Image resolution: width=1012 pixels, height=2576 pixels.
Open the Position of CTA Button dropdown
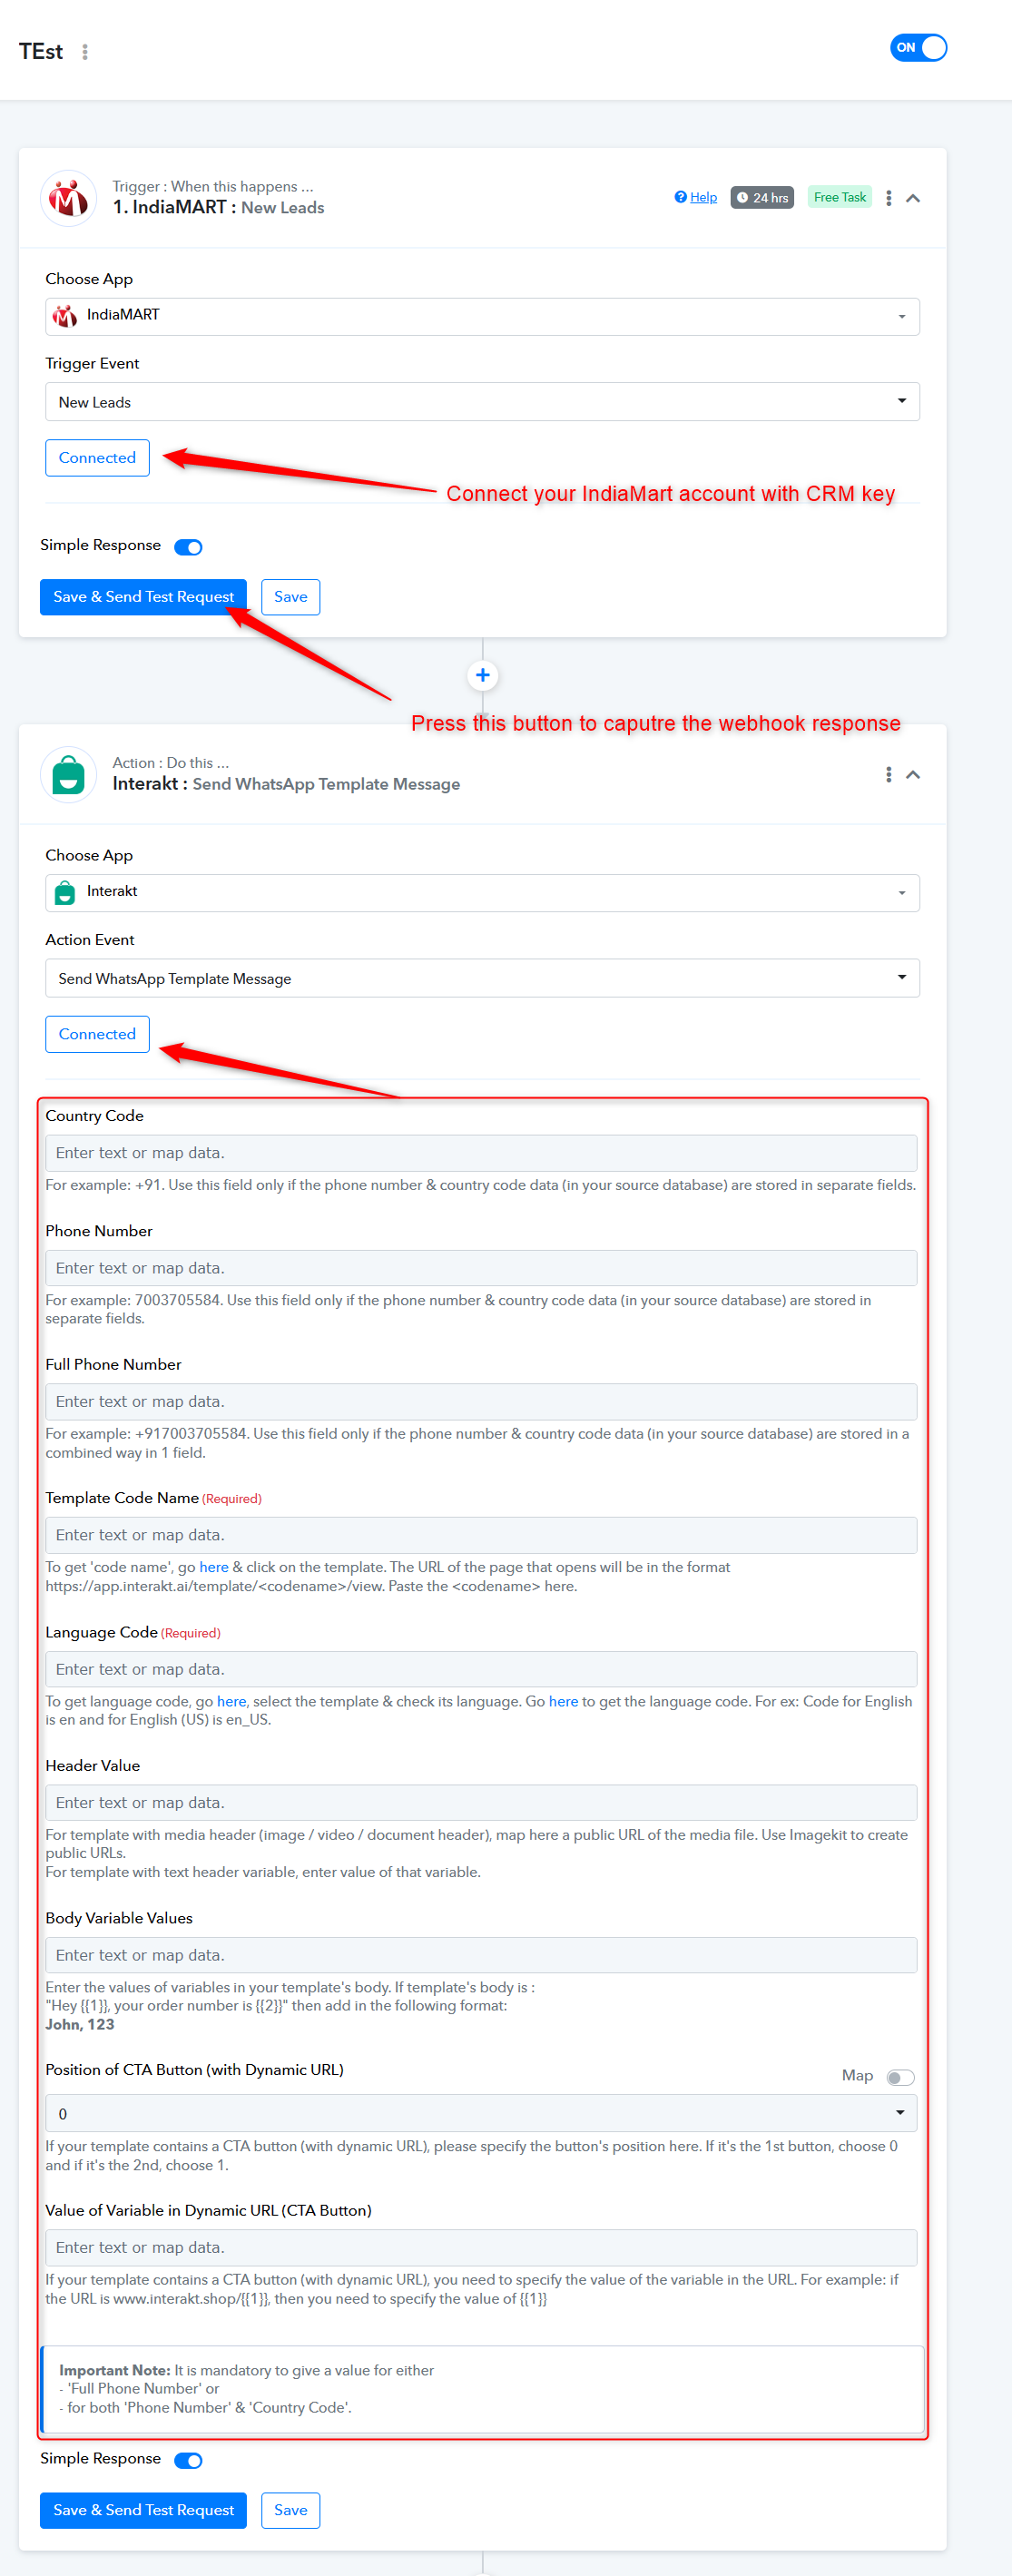coord(481,2113)
